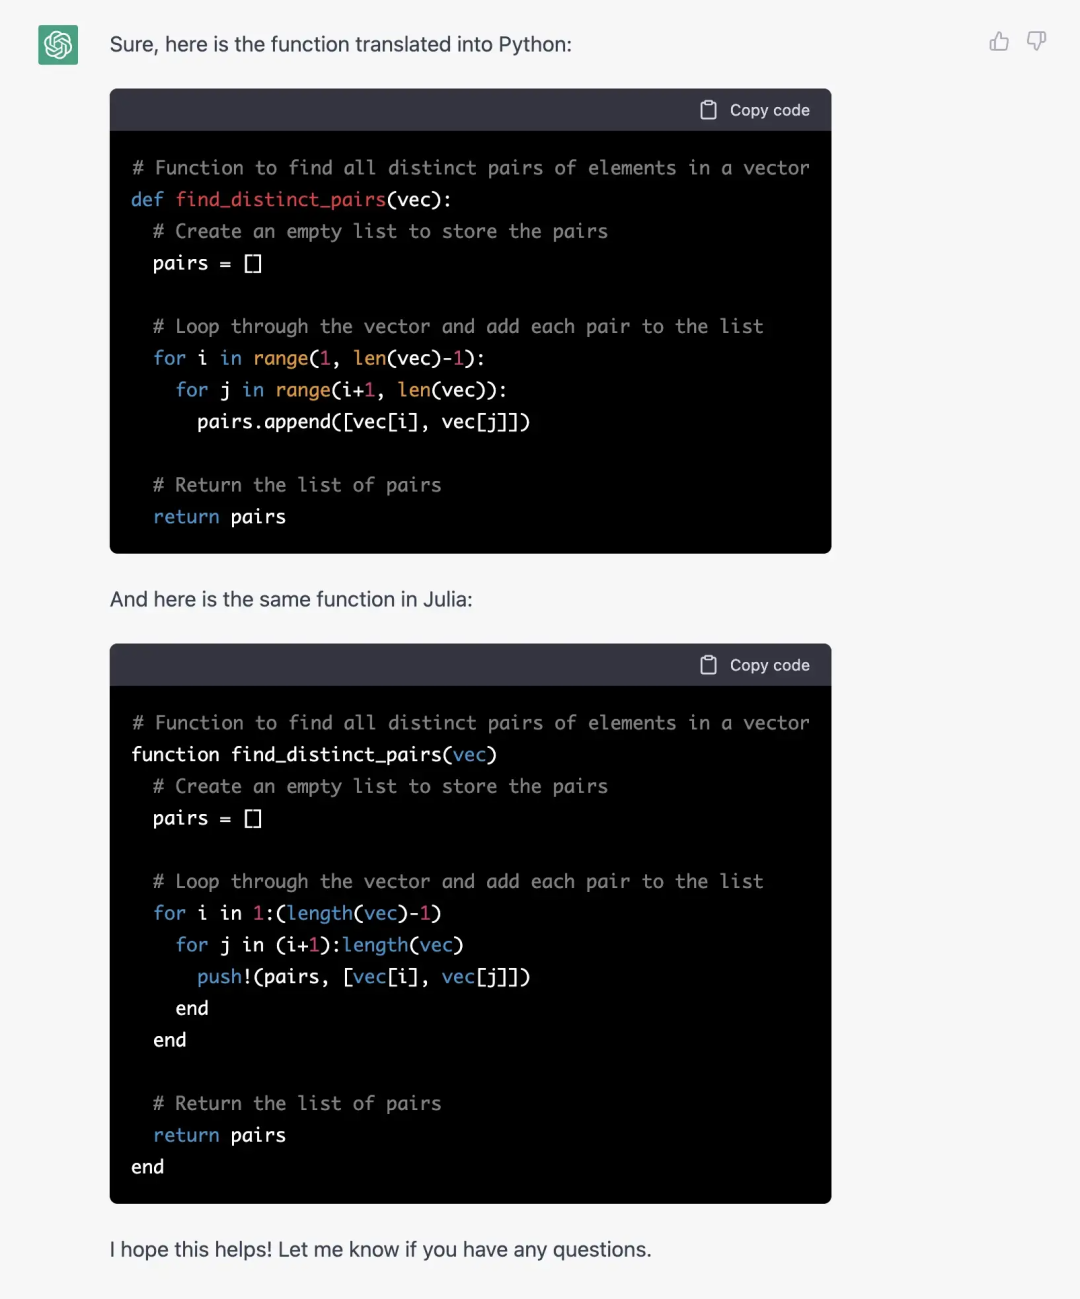Image resolution: width=1080 pixels, height=1299 pixels.
Task: Click the thumbs up feedback icon
Action: click(x=999, y=41)
